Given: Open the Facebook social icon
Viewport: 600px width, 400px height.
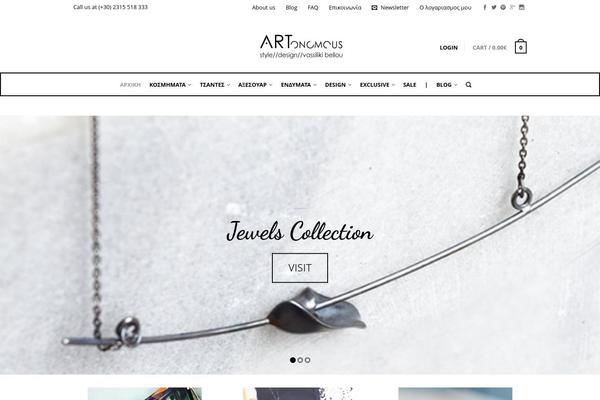Looking at the screenshot, I should click(x=484, y=7).
